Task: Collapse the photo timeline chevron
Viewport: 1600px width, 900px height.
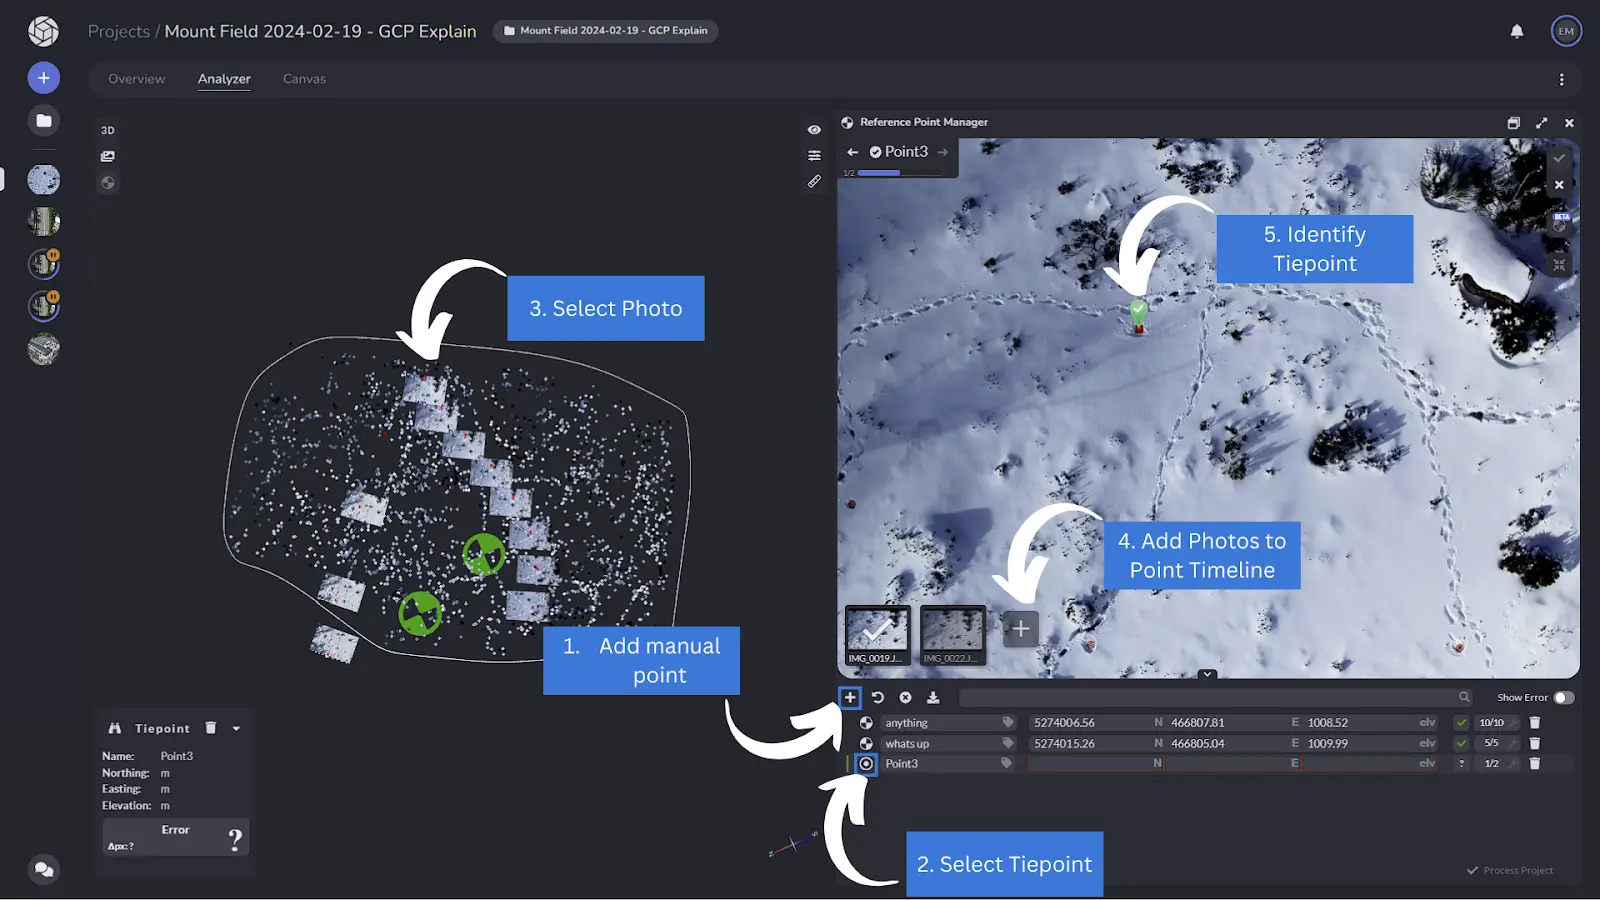Action: coord(1207,675)
